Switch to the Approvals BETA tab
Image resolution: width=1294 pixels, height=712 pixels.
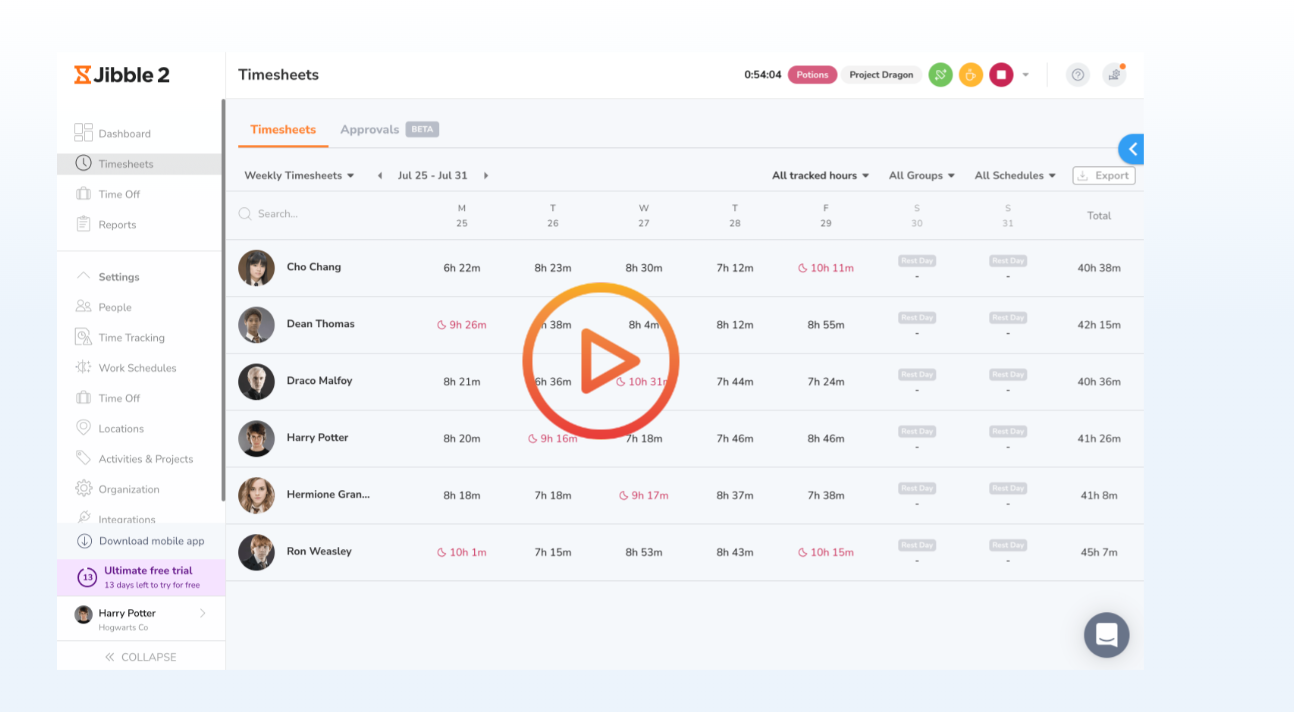point(371,130)
